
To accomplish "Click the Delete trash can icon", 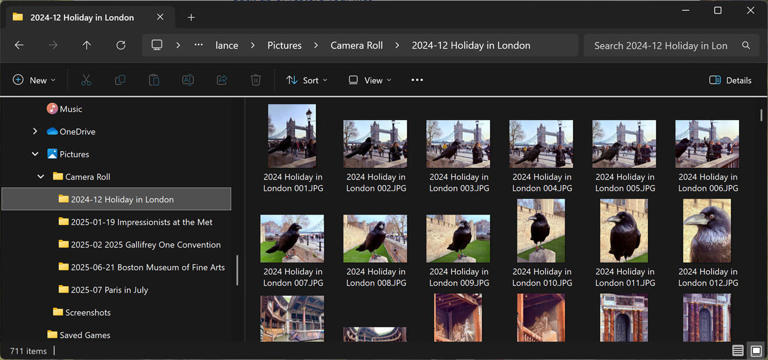I will tap(255, 80).
